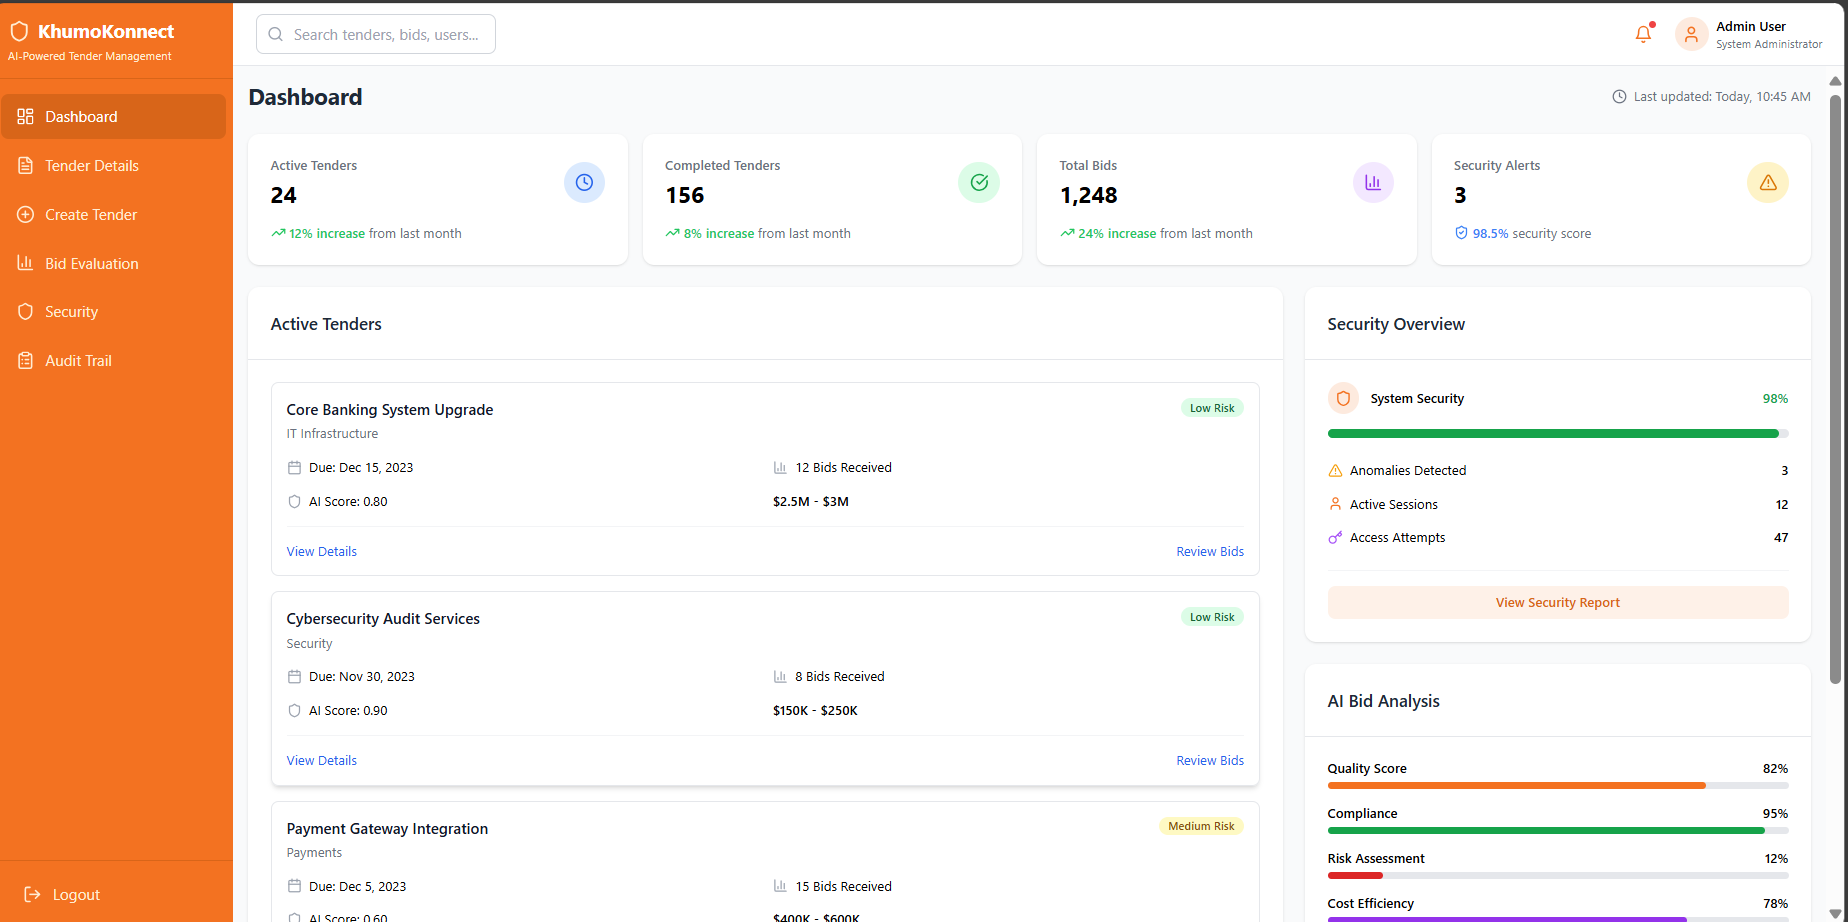
Task: Open the Audit Trail page
Action: click(x=113, y=360)
